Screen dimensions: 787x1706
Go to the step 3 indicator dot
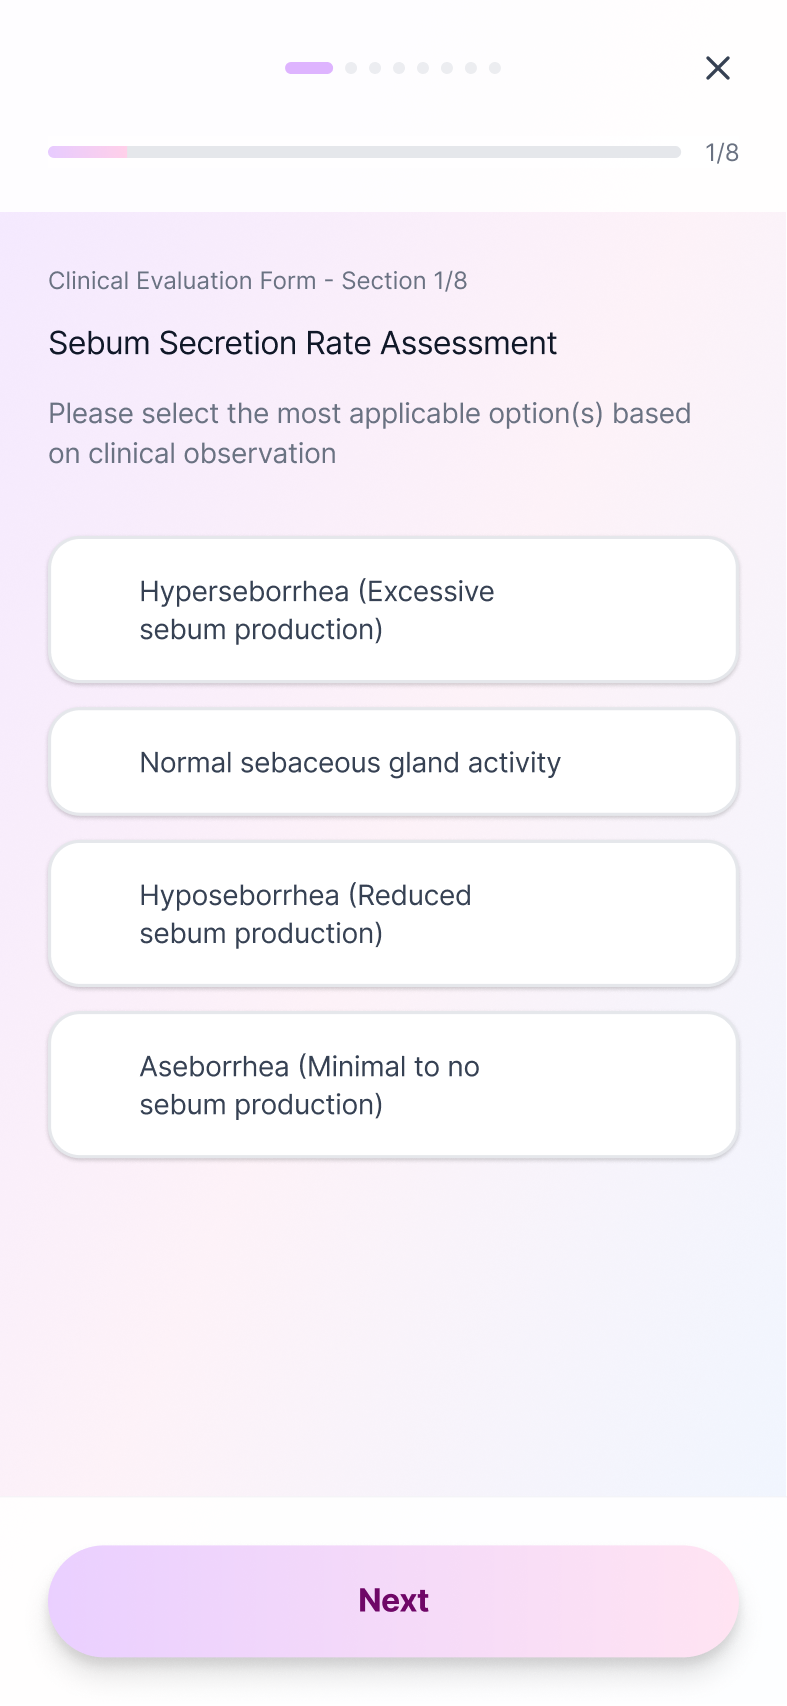click(375, 68)
